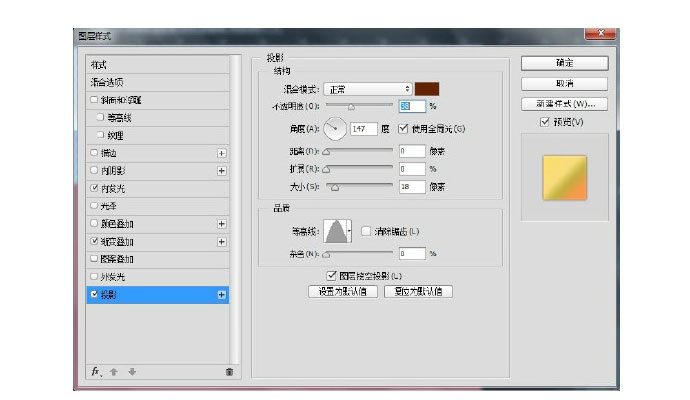Enable the 光泽 checkbox
The image size is (690, 400).
[94, 206]
